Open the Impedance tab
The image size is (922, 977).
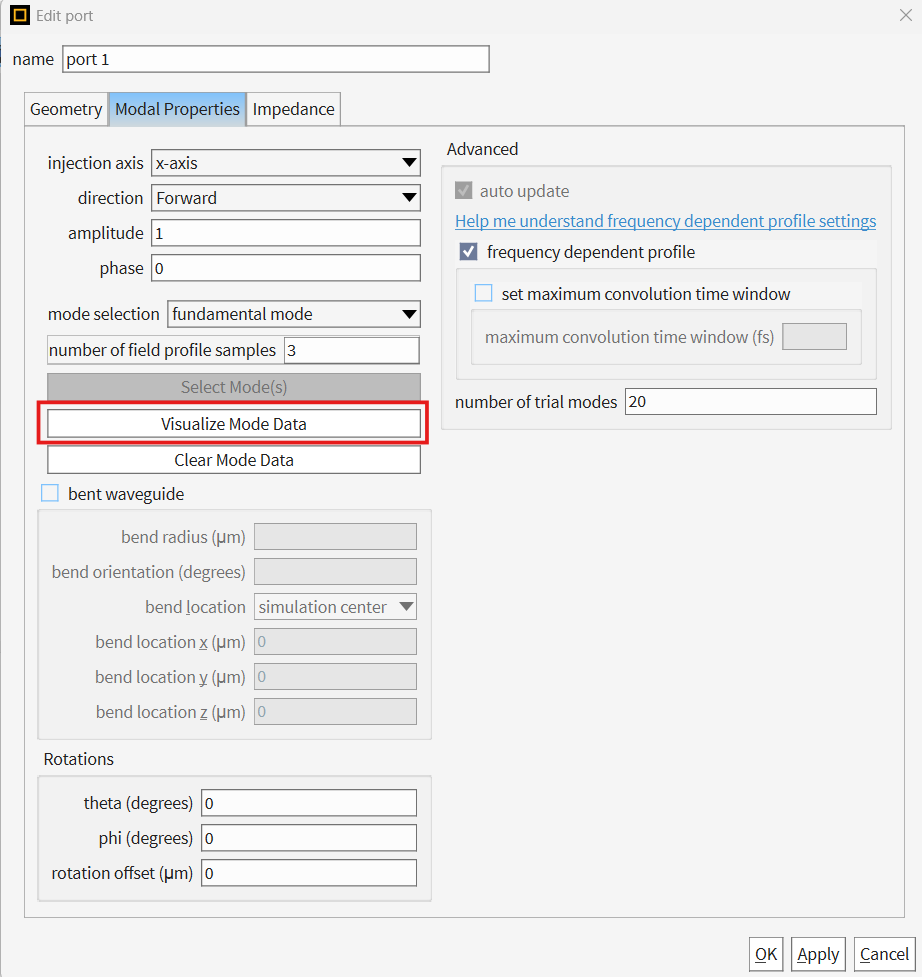pyautogui.click(x=293, y=109)
